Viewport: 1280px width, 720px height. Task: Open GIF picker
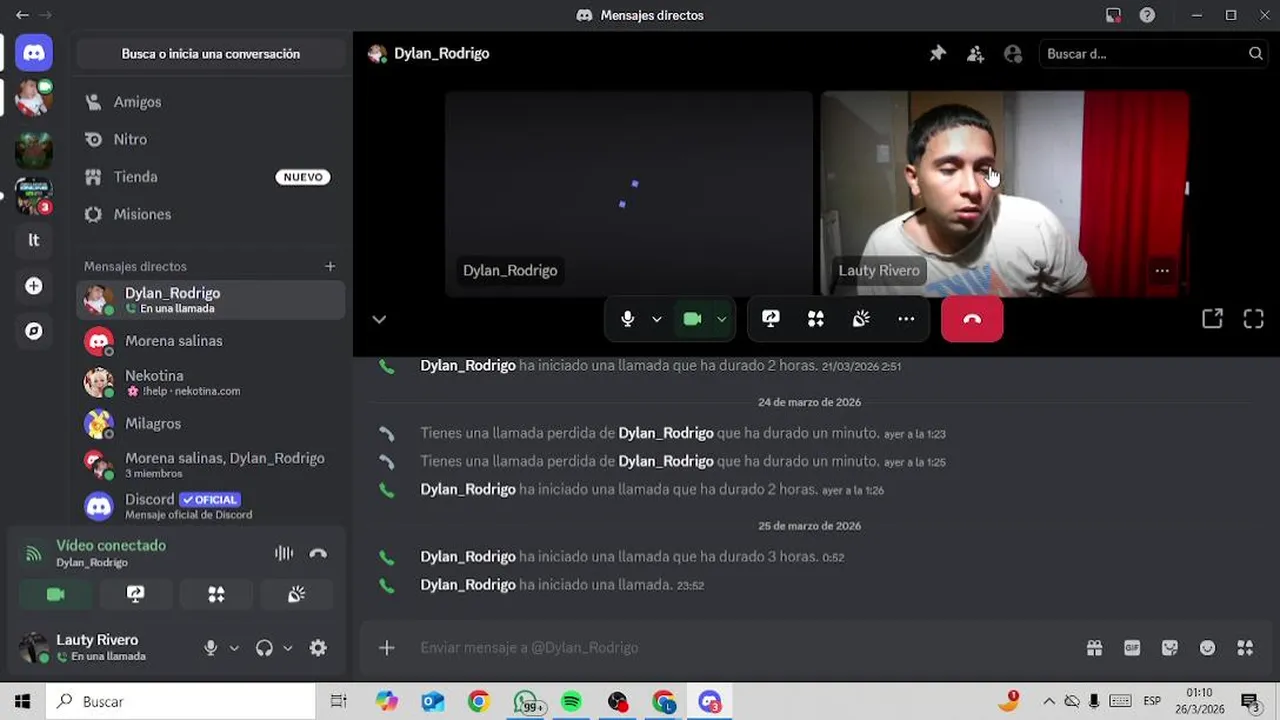pos(1132,648)
